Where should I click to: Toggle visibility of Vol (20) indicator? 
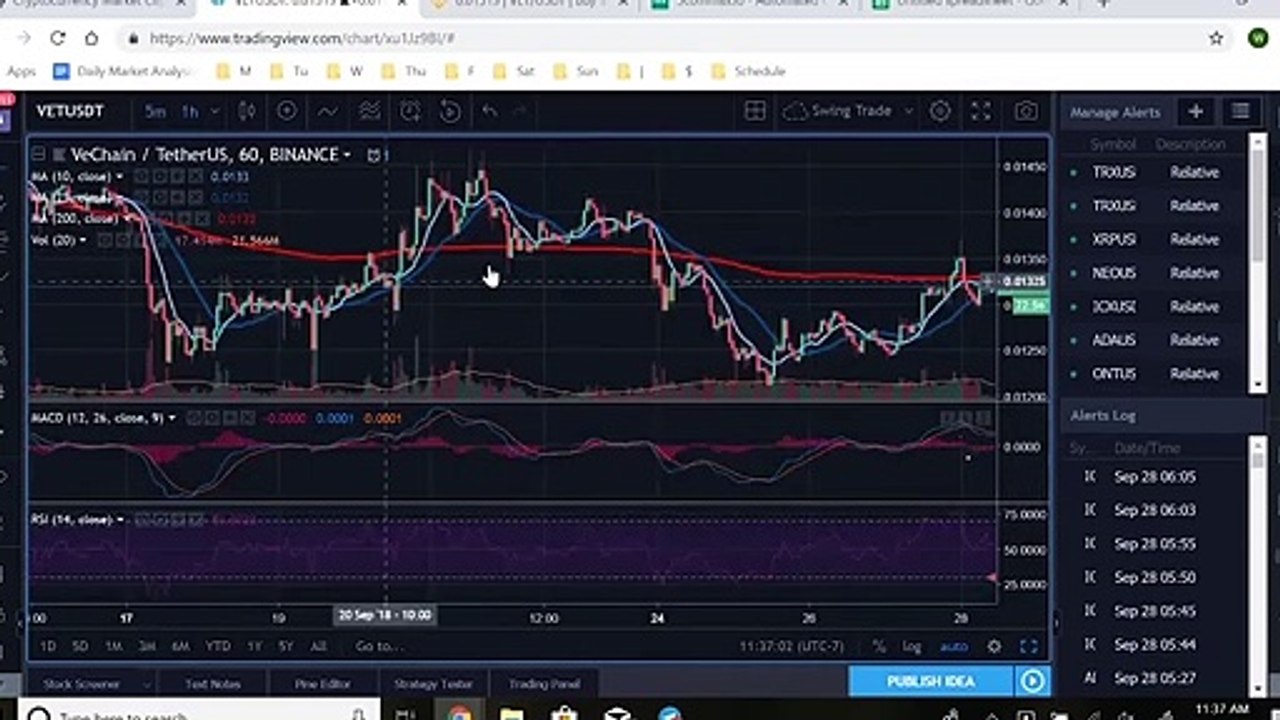pyautogui.click(x=104, y=240)
